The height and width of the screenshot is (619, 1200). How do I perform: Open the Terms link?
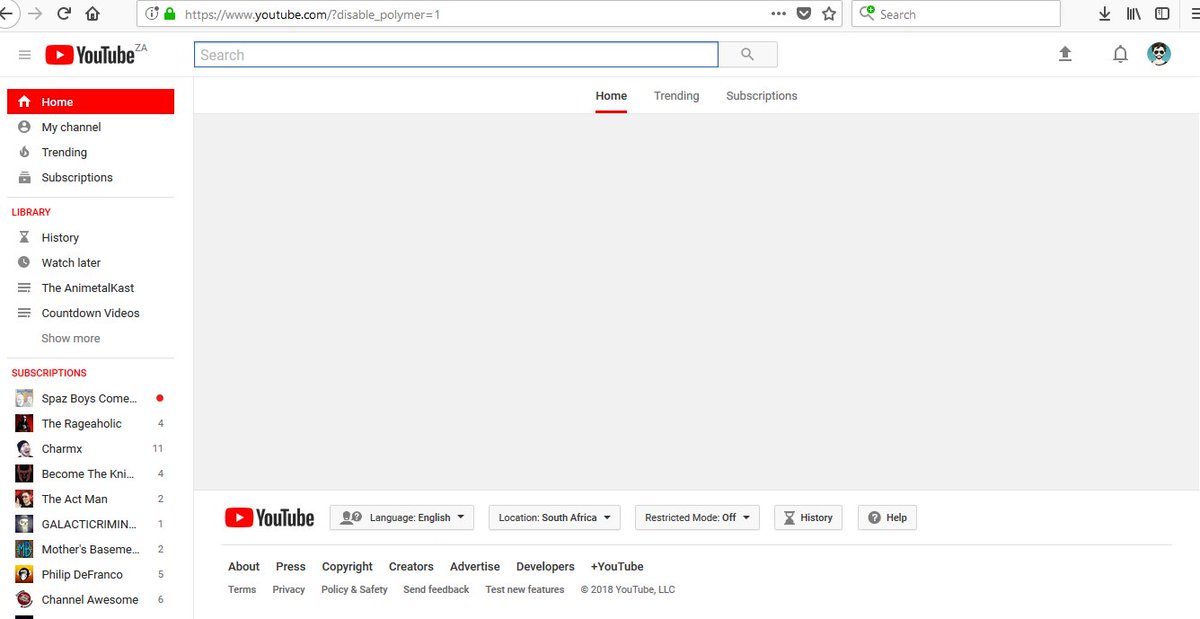[242, 589]
